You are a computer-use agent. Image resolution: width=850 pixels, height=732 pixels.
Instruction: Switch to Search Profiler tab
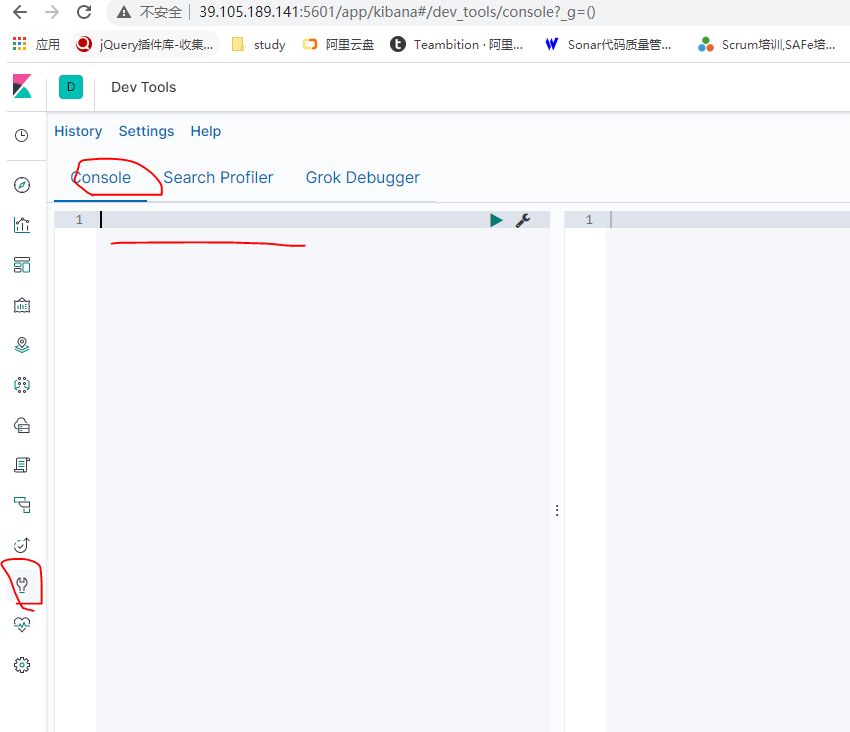tap(218, 177)
